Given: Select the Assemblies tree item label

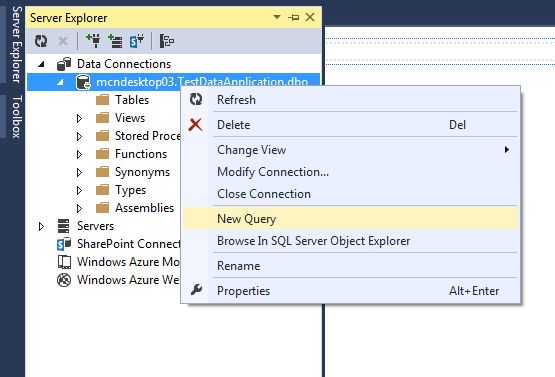Looking at the screenshot, I should click(144, 208).
